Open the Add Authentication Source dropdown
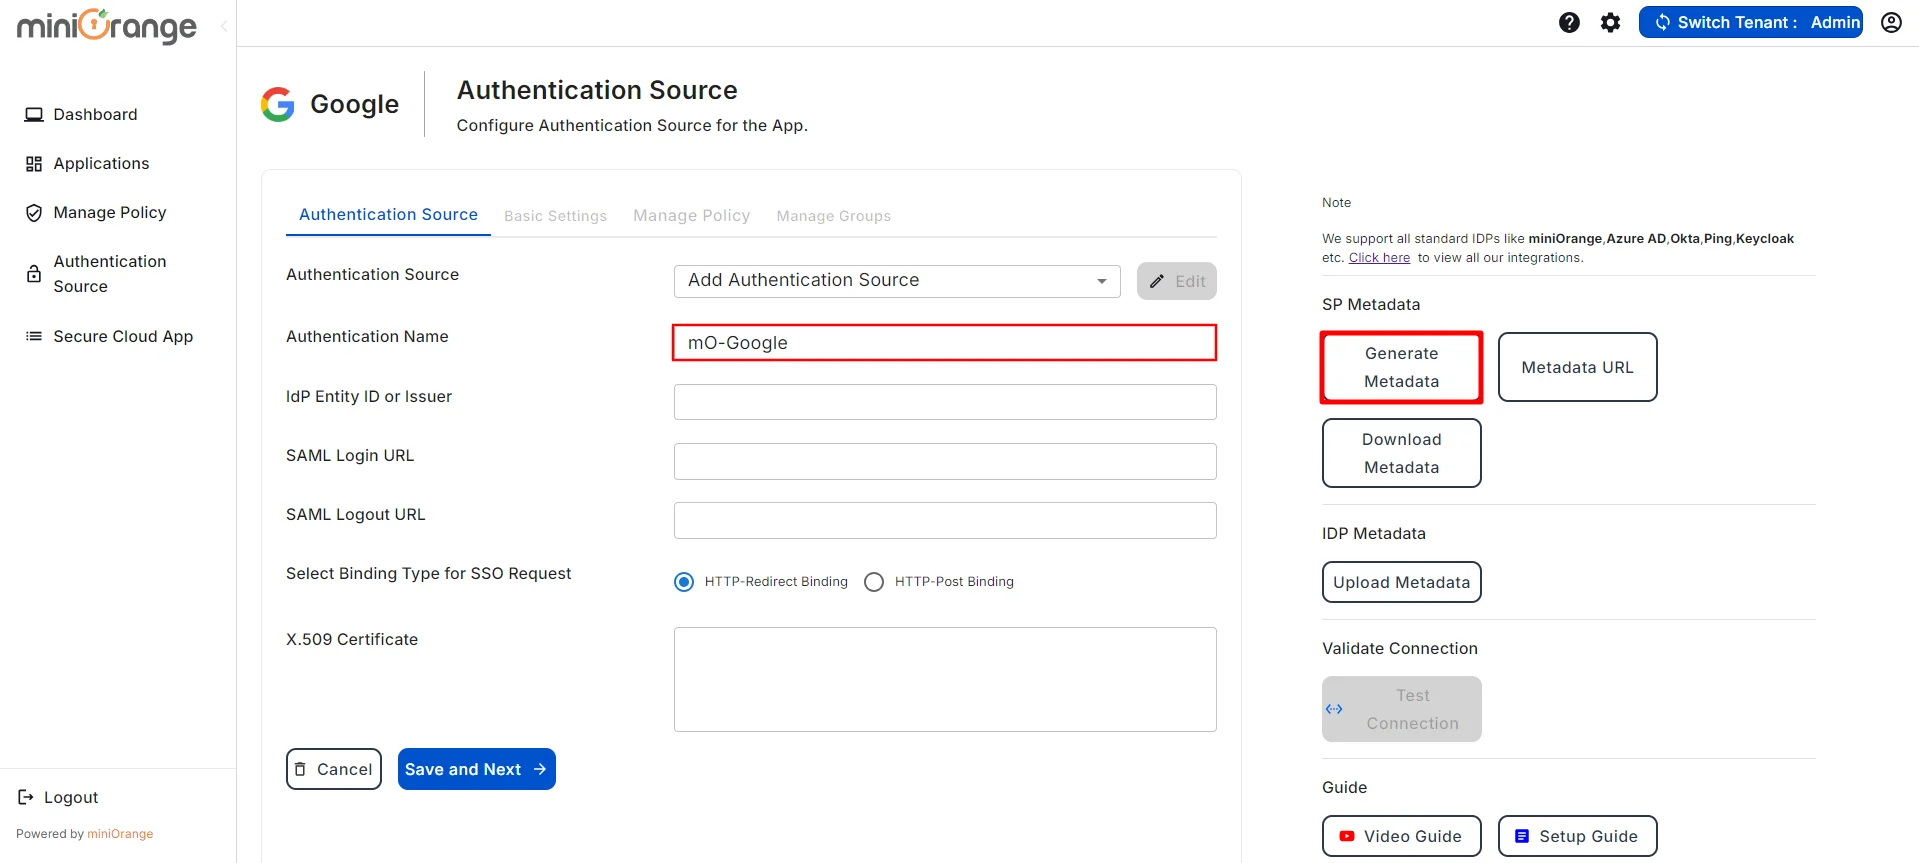The height and width of the screenshot is (863, 1919). coord(897,281)
